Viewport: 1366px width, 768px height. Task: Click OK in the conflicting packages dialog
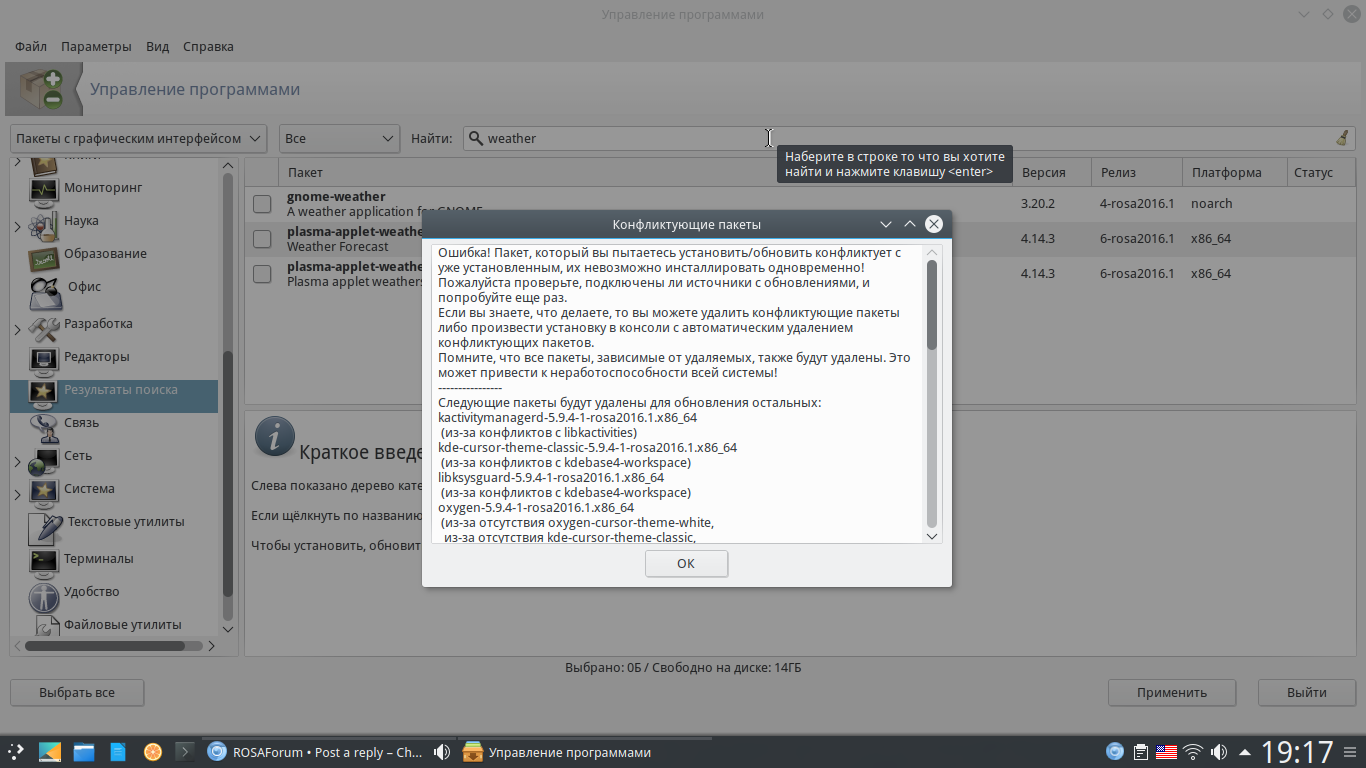tap(686, 563)
